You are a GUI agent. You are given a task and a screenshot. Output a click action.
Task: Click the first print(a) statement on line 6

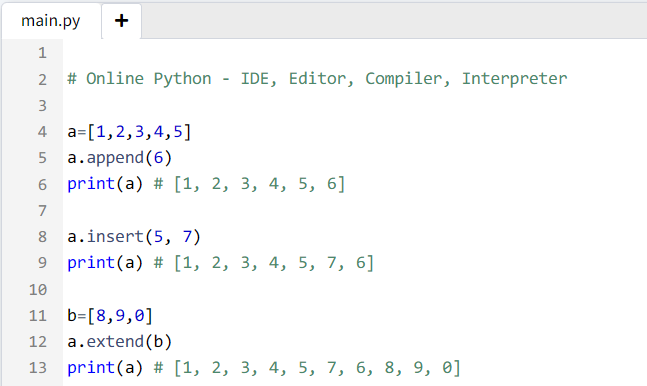105,184
